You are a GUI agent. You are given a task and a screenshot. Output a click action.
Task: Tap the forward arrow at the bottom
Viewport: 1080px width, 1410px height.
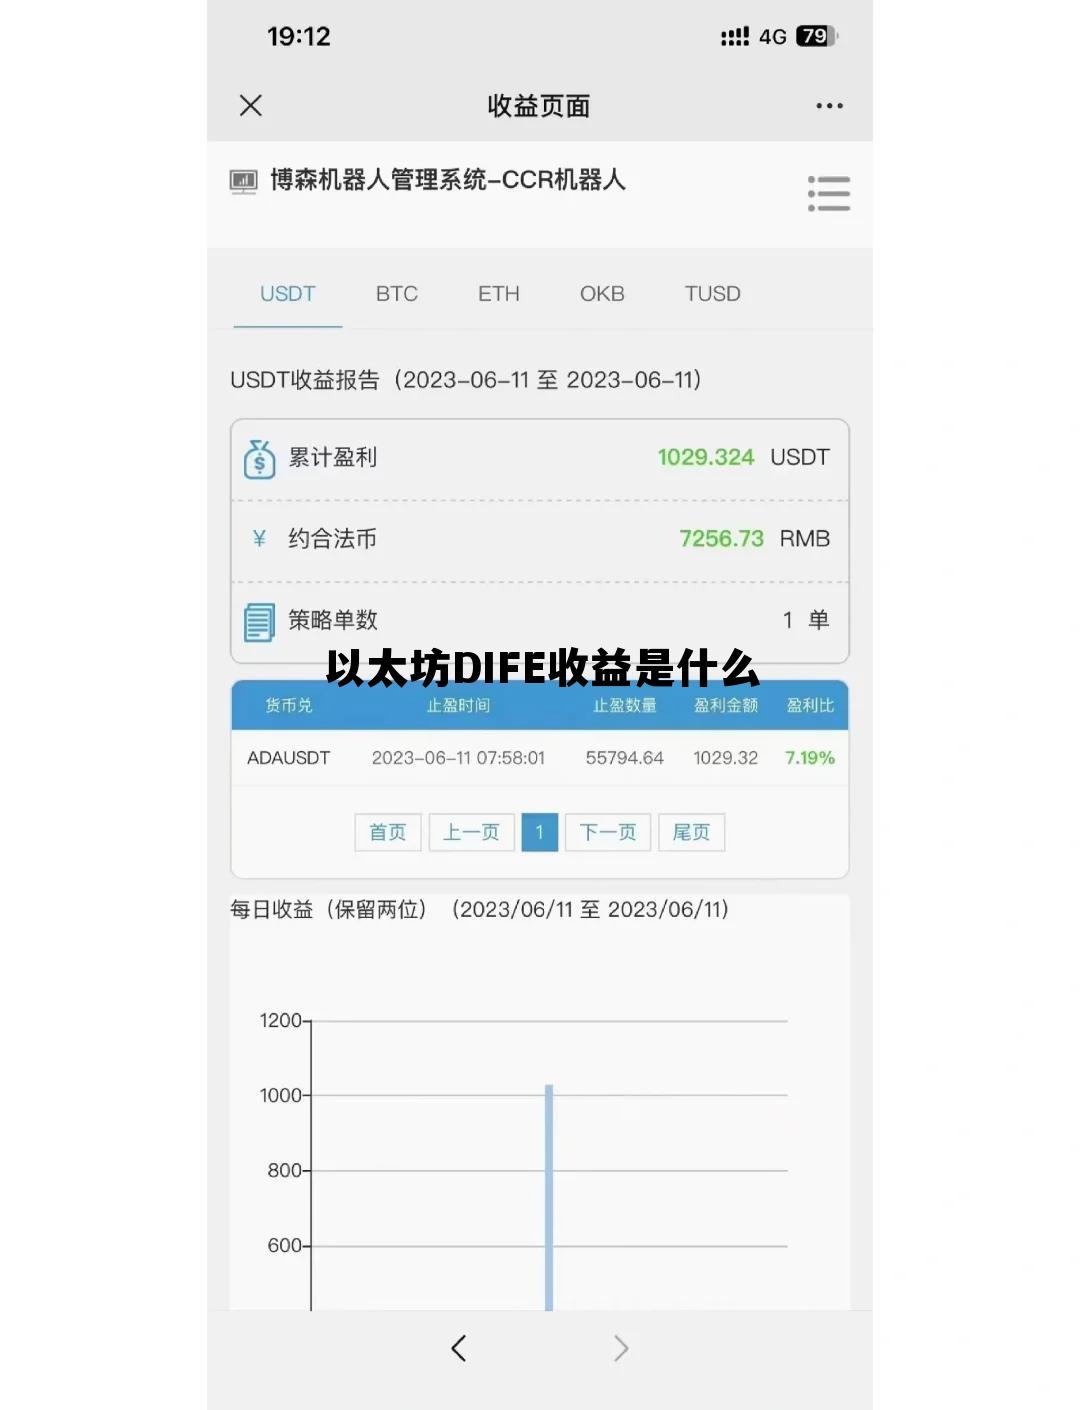pos(622,1348)
